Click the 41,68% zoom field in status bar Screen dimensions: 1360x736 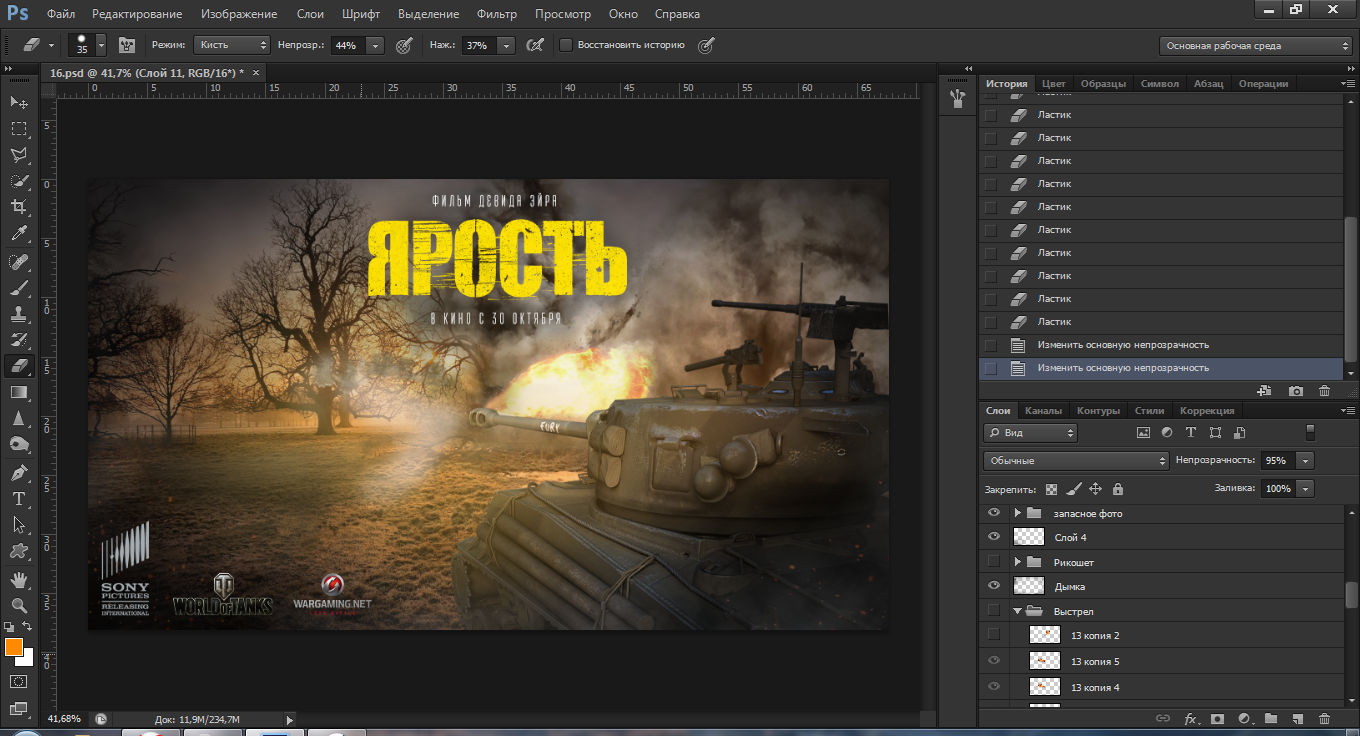click(x=66, y=718)
